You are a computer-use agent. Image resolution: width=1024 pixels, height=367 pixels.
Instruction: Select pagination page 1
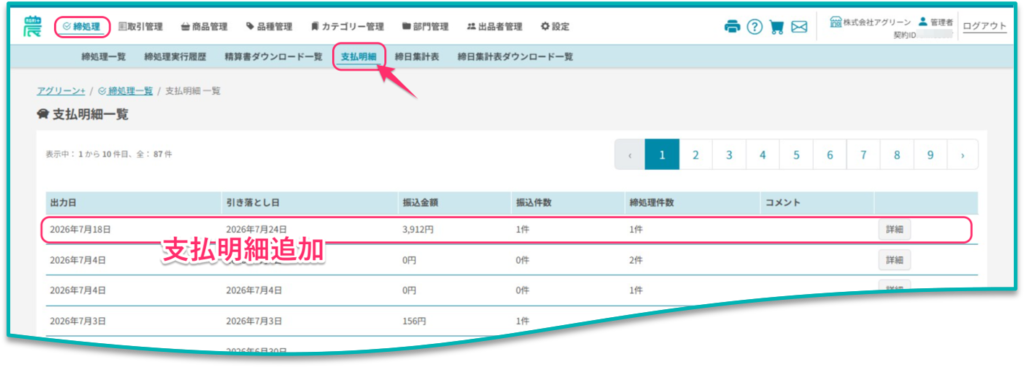point(662,155)
